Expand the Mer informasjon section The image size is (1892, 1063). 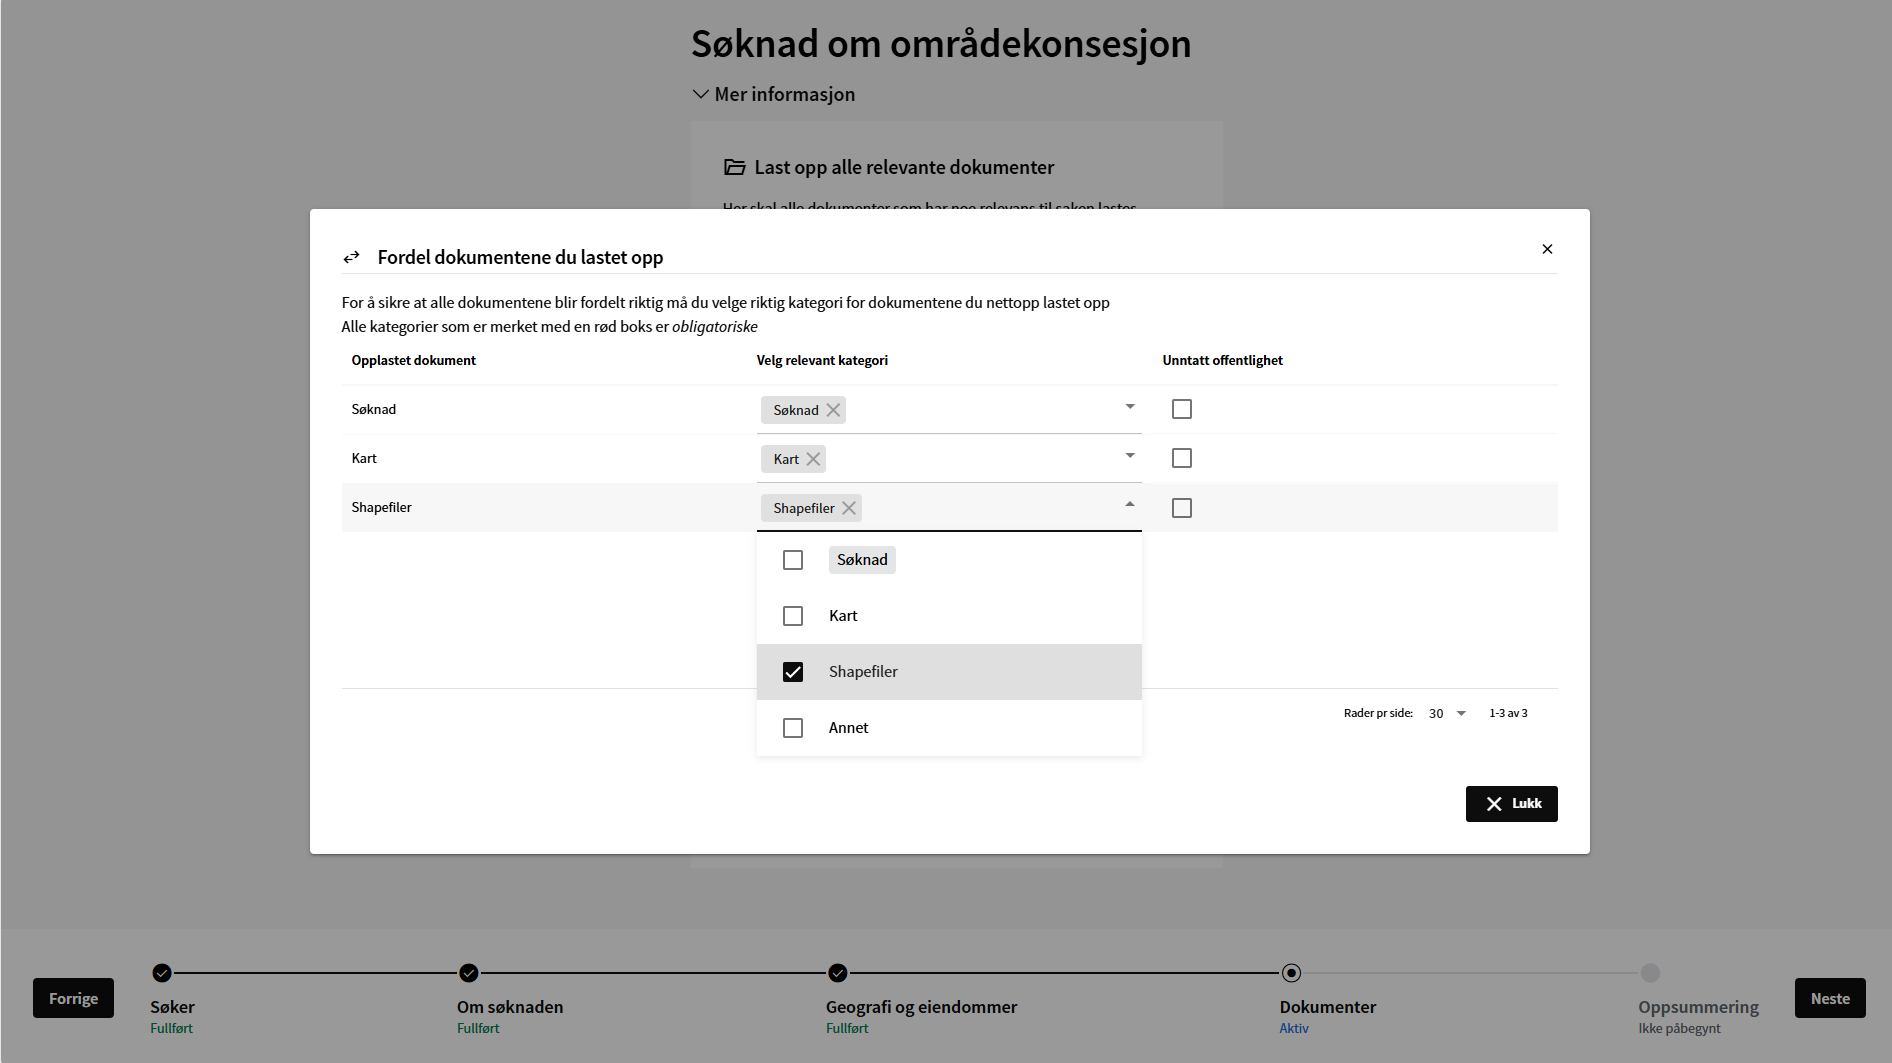pyautogui.click(x=774, y=94)
